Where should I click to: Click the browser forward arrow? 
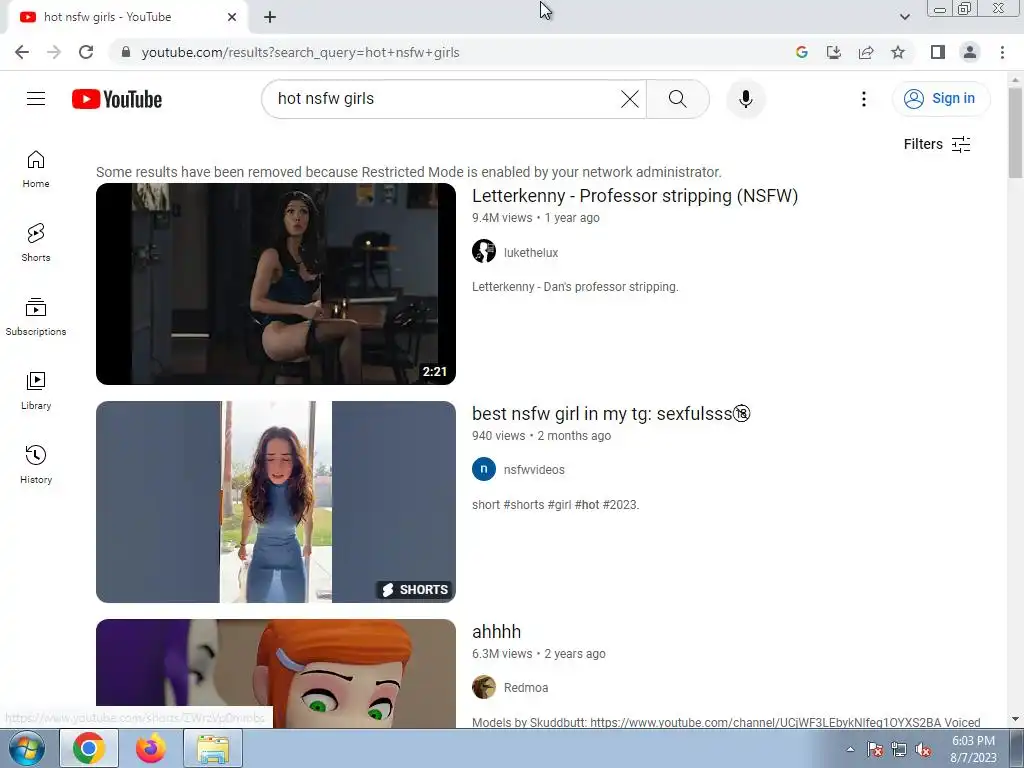tap(54, 52)
